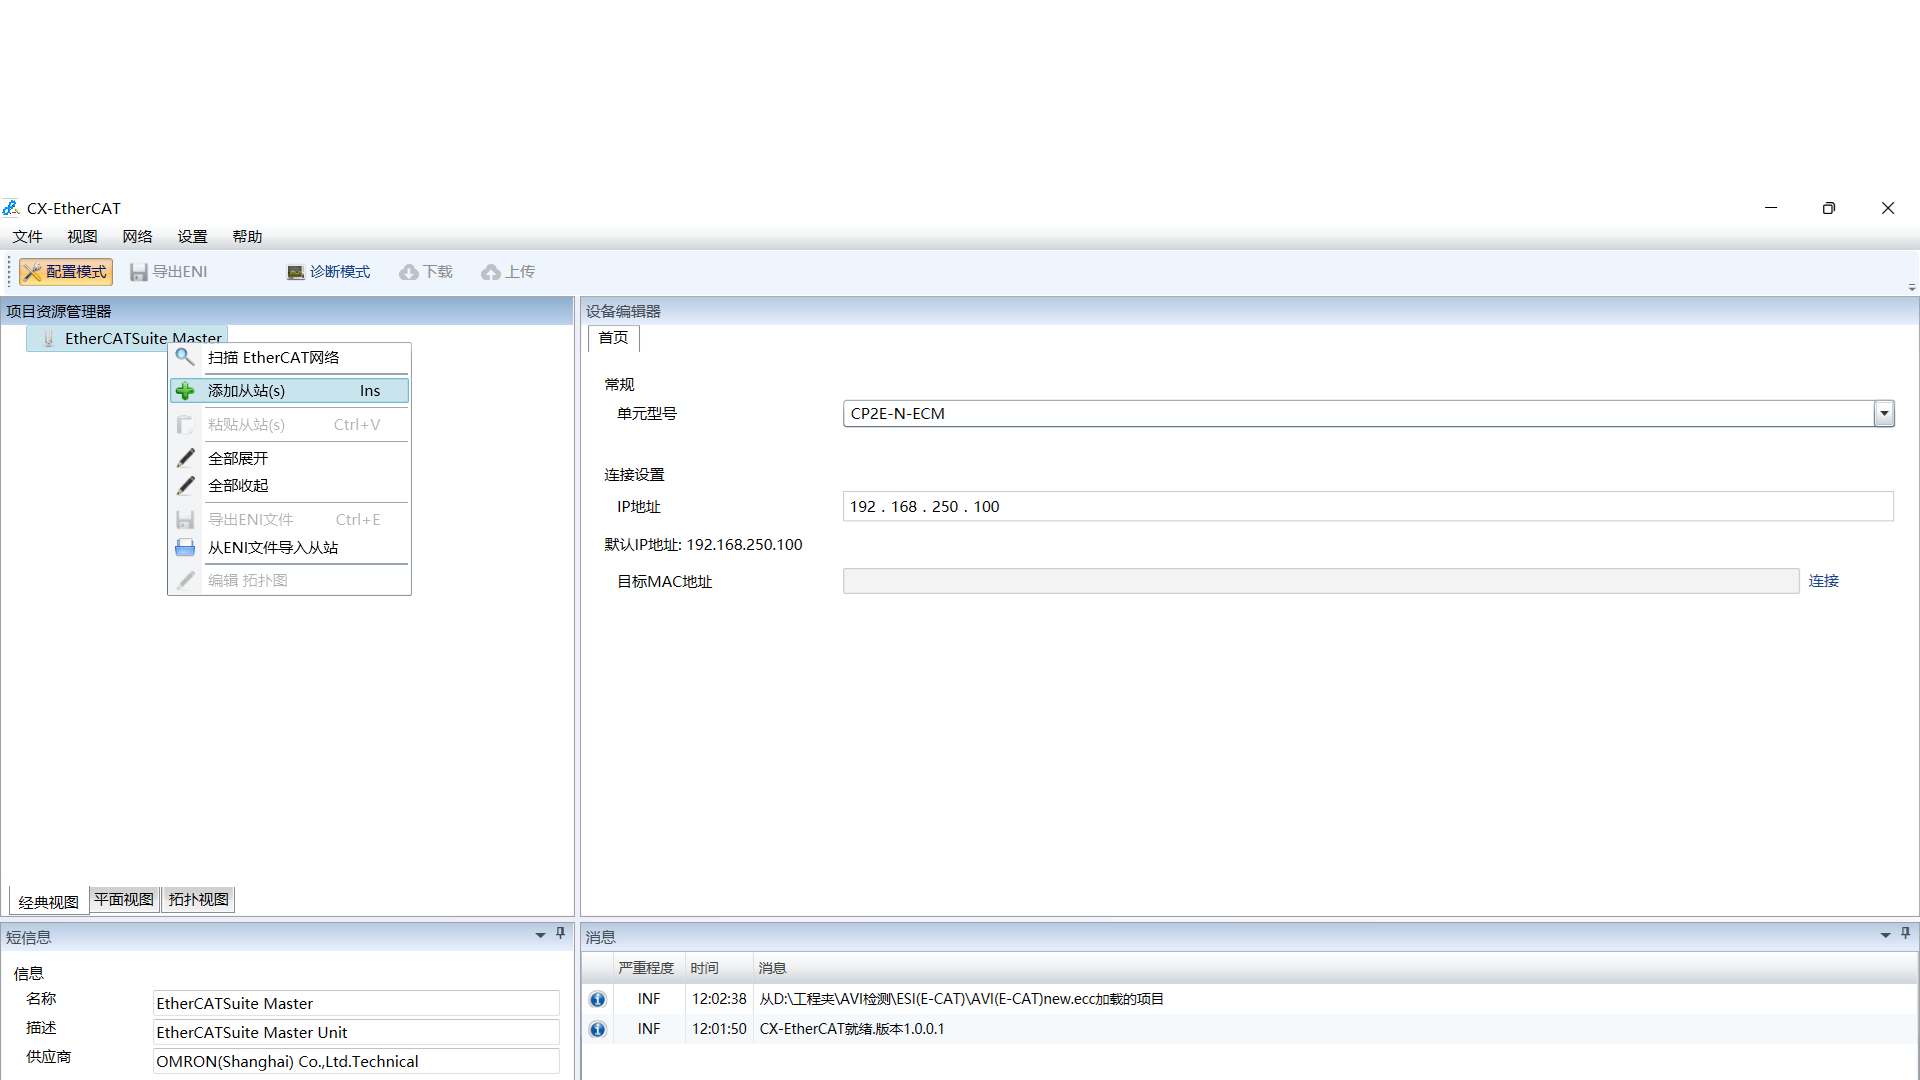The width and height of the screenshot is (1920, 1080).
Task: Toggle 配置模式 in the toolbar
Action: pyautogui.click(x=66, y=272)
